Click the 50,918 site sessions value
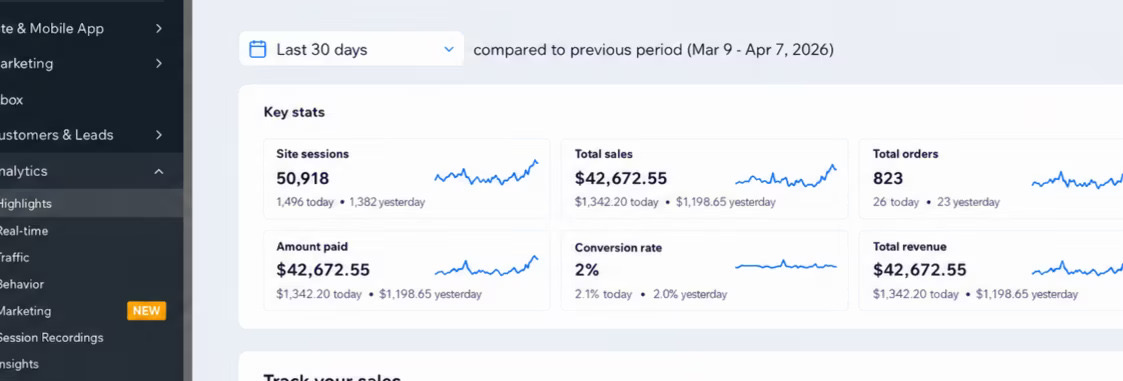Image resolution: width=1123 pixels, height=381 pixels. click(303, 178)
